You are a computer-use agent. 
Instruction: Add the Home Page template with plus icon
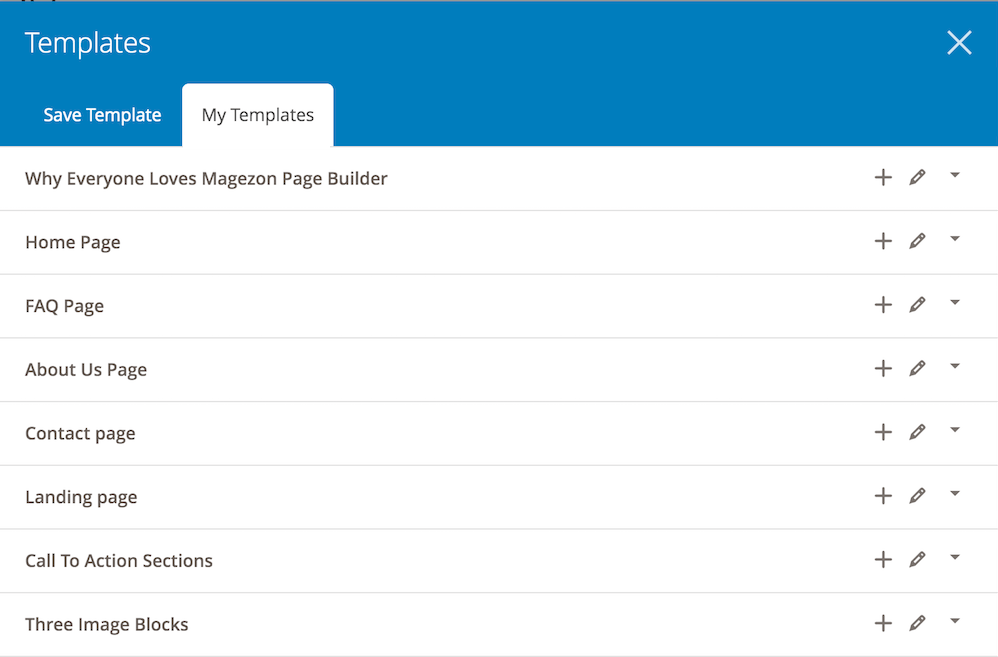[883, 241]
